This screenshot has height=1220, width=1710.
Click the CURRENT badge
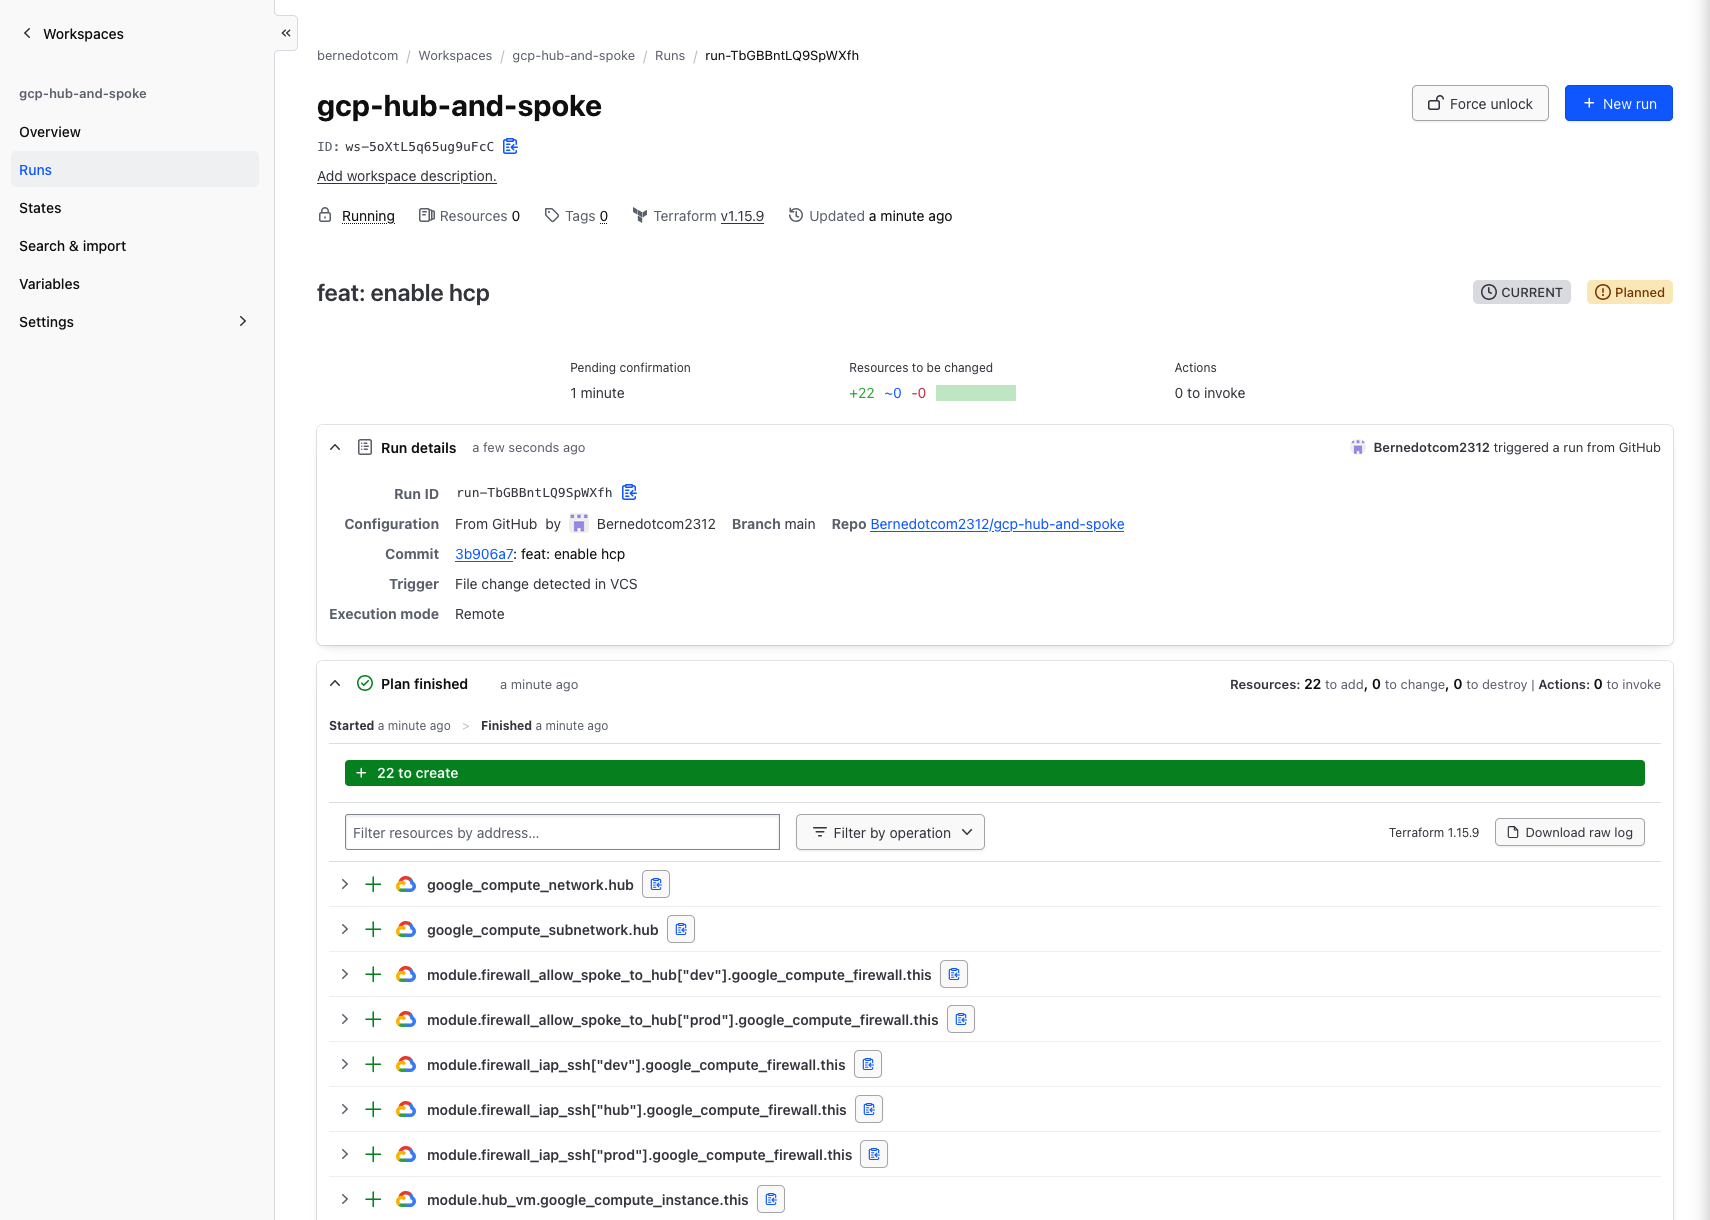coord(1522,292)
